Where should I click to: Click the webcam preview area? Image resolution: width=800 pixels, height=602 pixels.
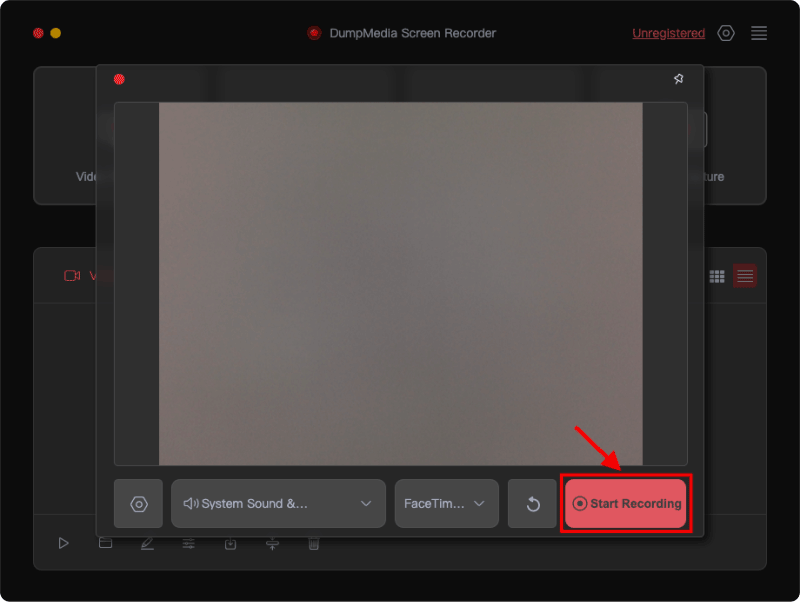click(x=401, y=284)
